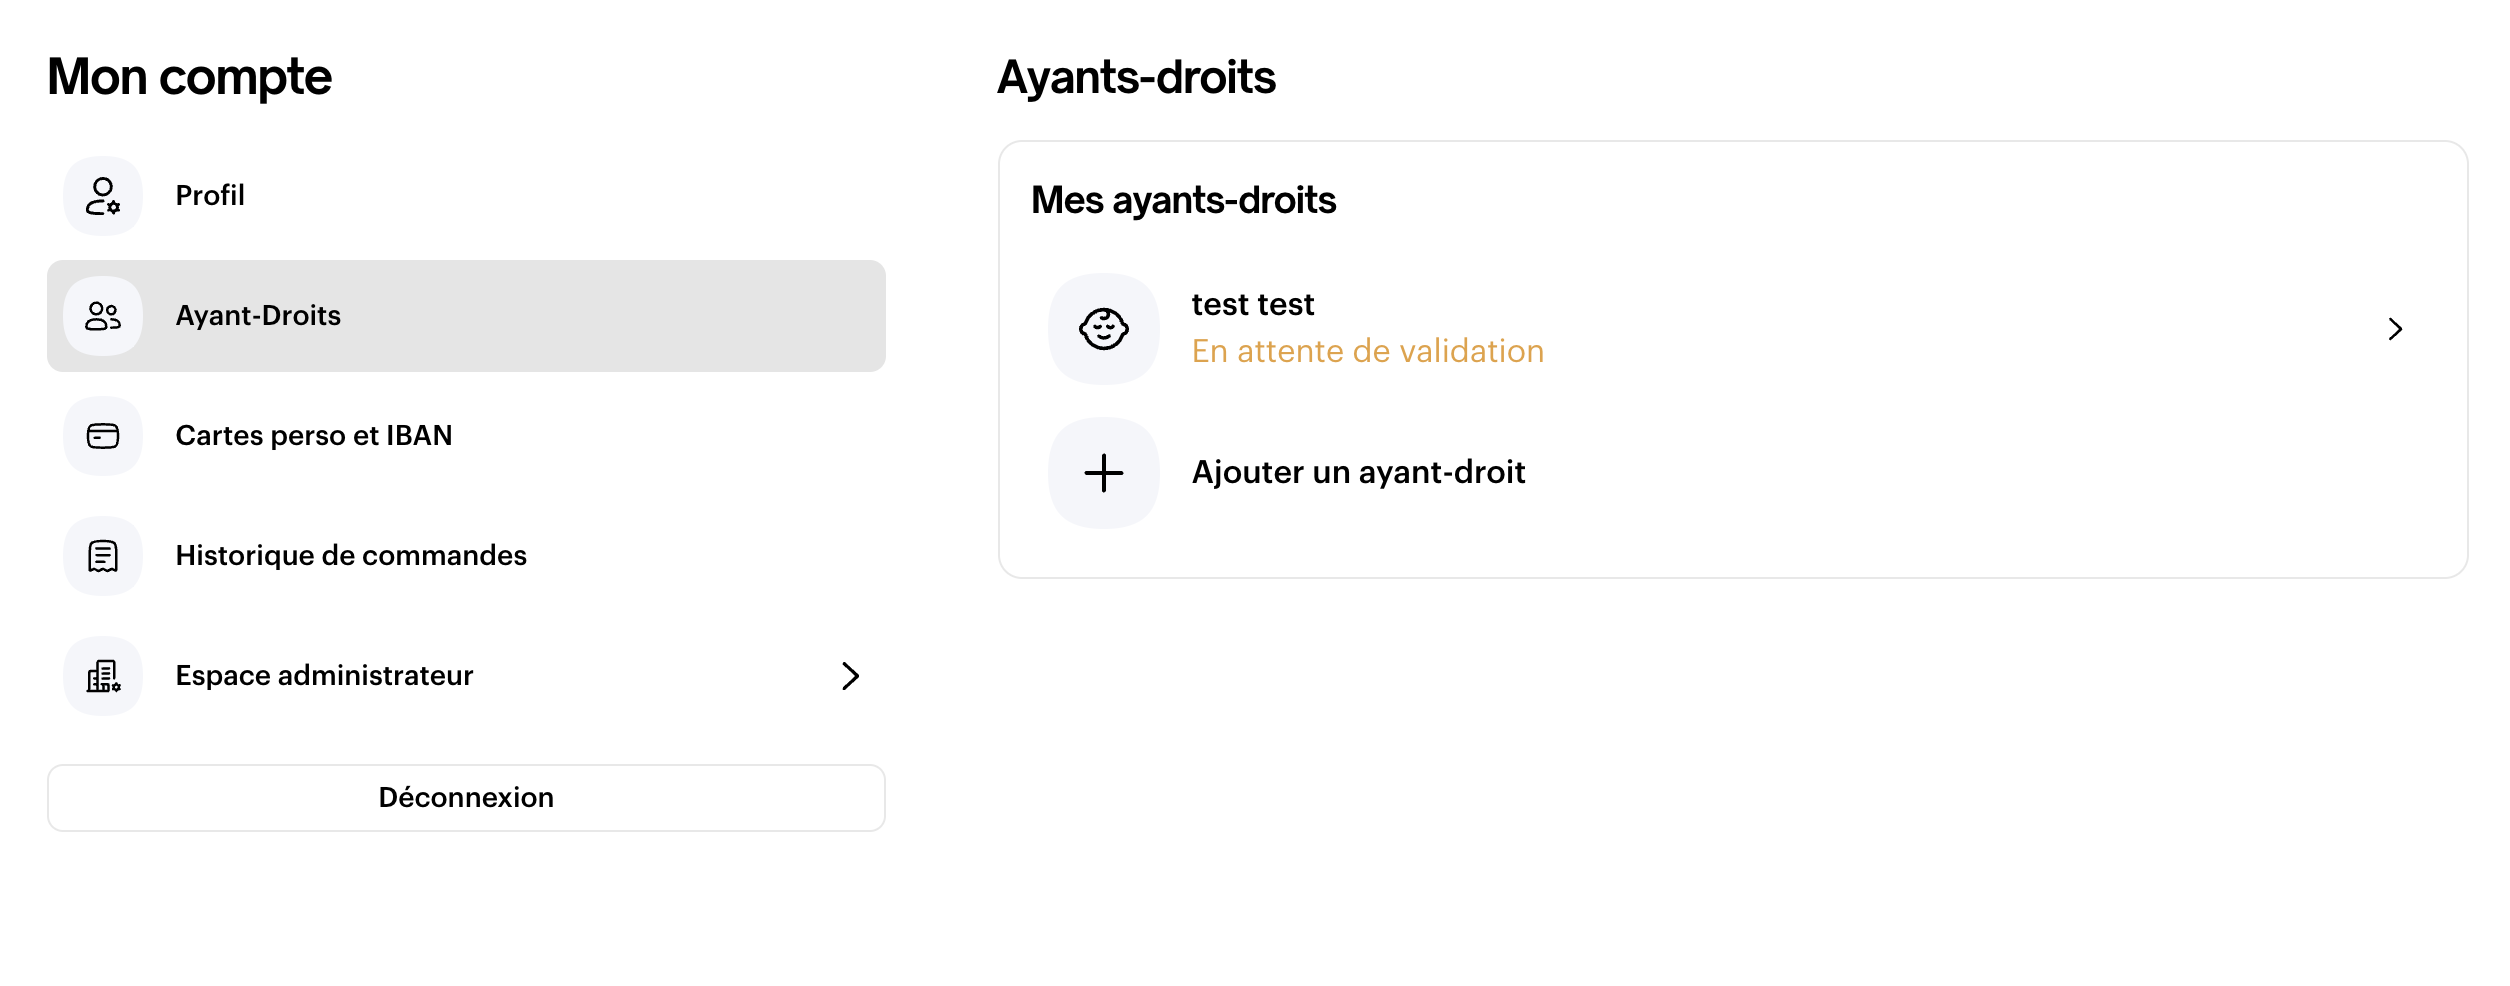Image resolution: width=2510 pixels, height=986 pixels.
Task: Open the Espace administrateur label
Action: pos(324,676)
